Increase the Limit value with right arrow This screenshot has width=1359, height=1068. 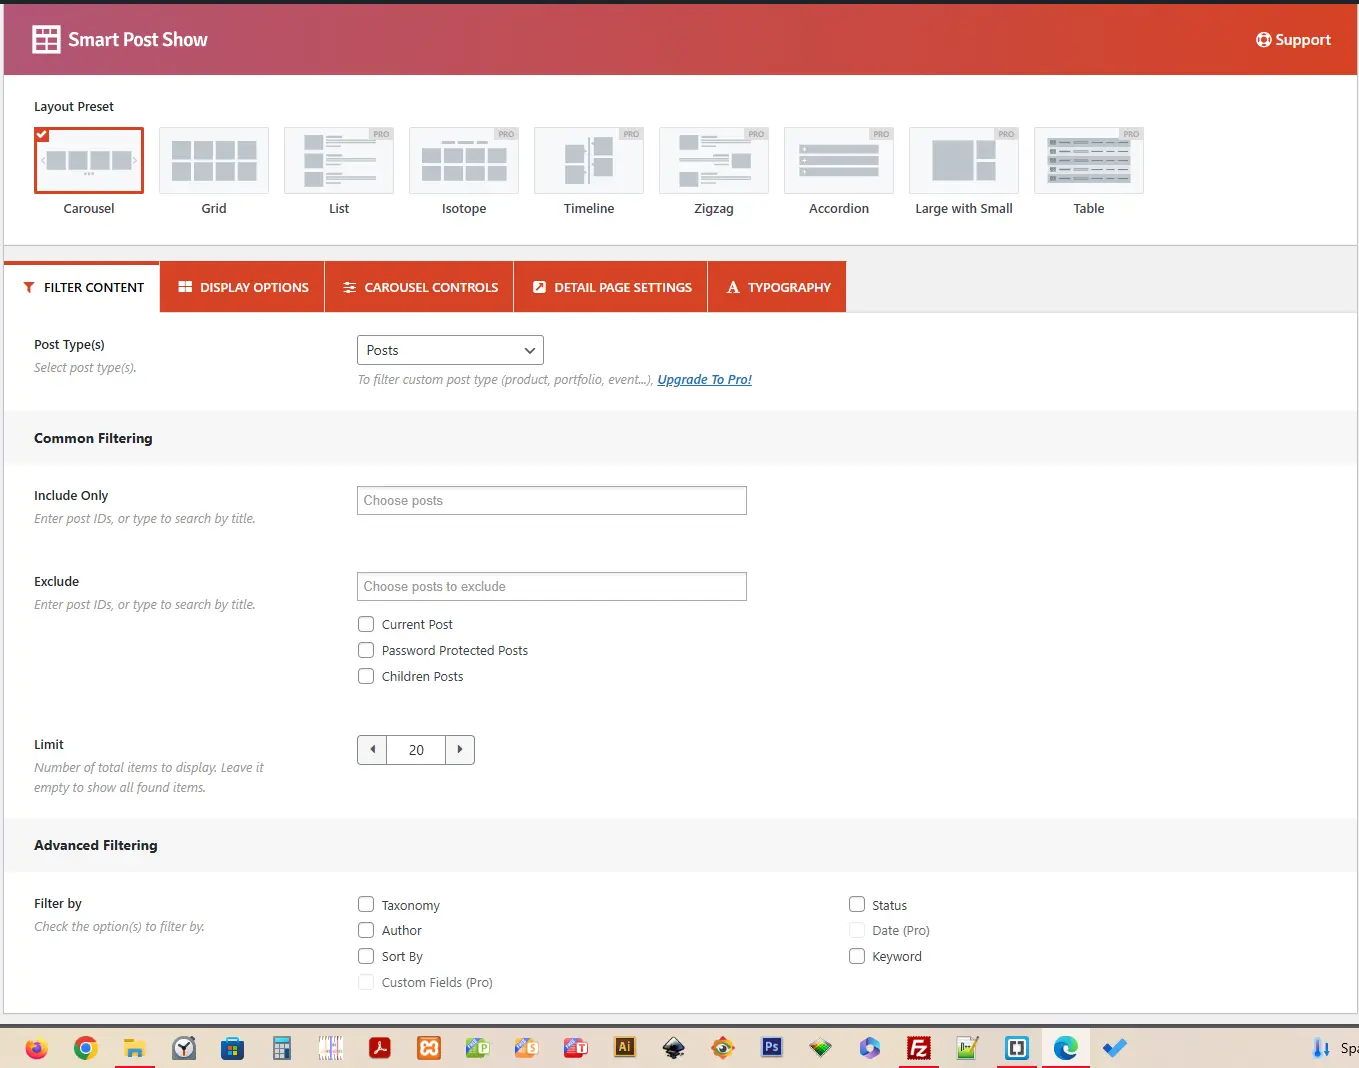click(x=460, y=750)
